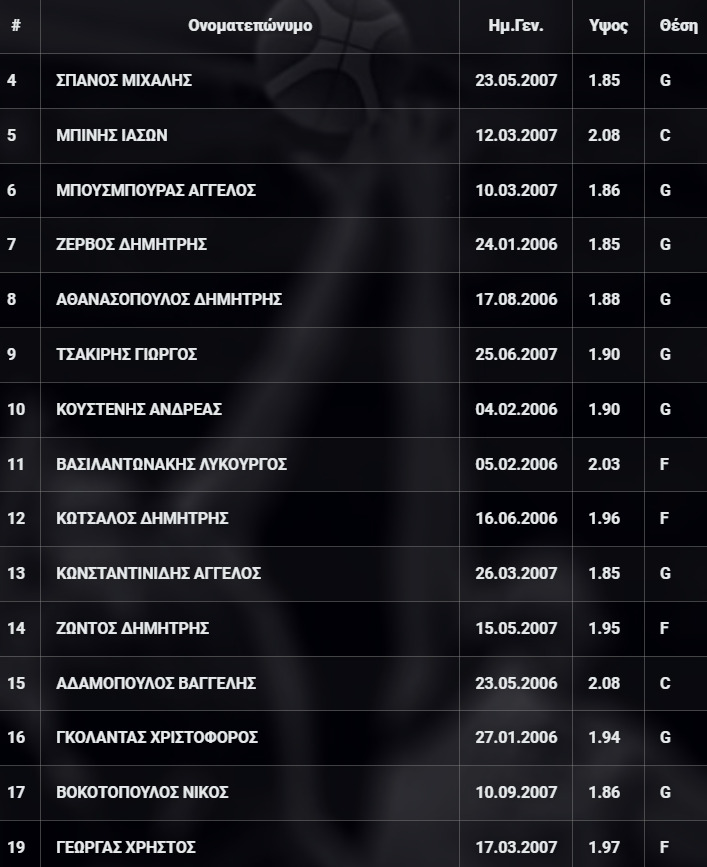The width and height of the screenshot is (707, 867).
Task: Select ΑΔΑΜΟΠΟΥΛΟΣ ΒΑΓΓΕΛΗΣ name
Action: pos(156,683)
